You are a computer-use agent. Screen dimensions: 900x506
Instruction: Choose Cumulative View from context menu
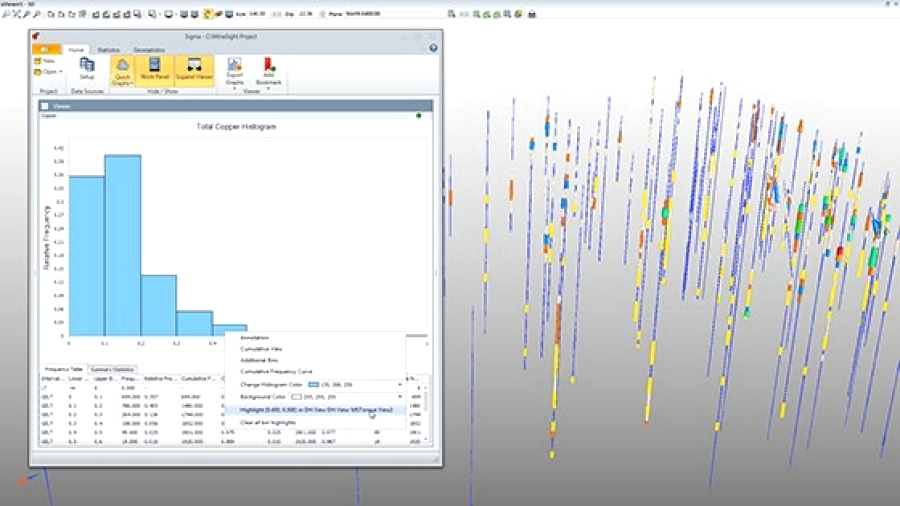(x=258, y=350)
